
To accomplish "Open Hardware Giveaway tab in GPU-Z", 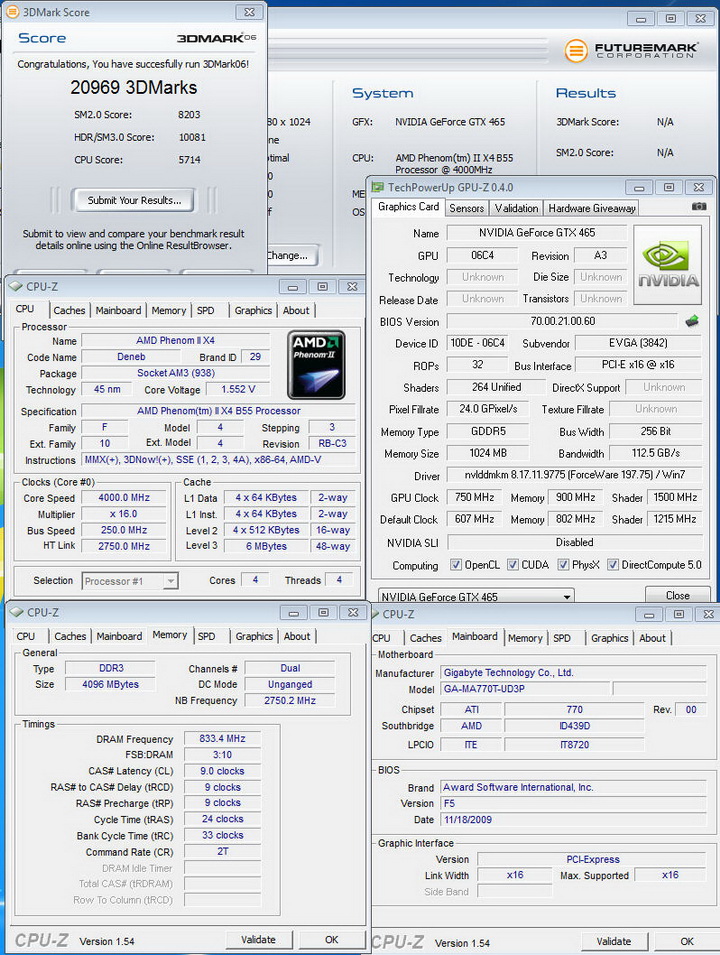I will pos(591,208).
